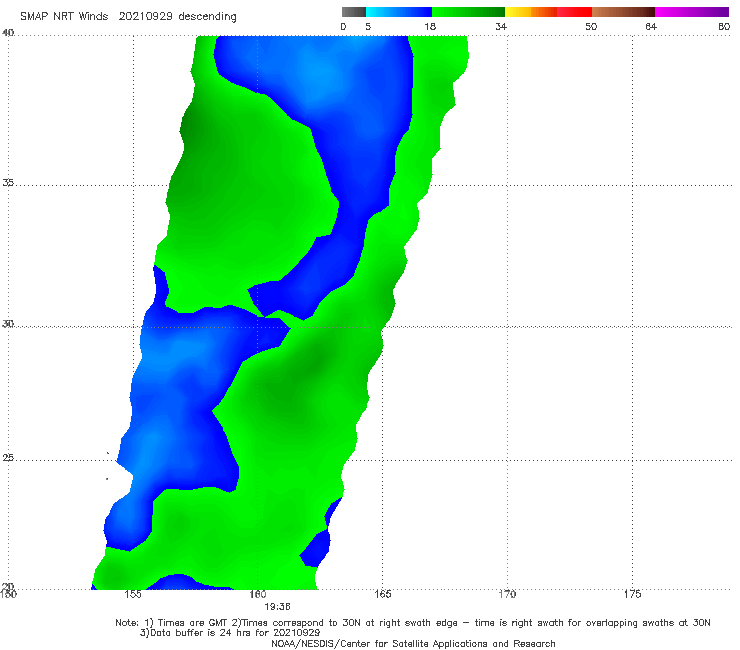The image size is (740, 650).
Task: Click the magenta-purple segment of the color bar
Action: click(692, 12)
